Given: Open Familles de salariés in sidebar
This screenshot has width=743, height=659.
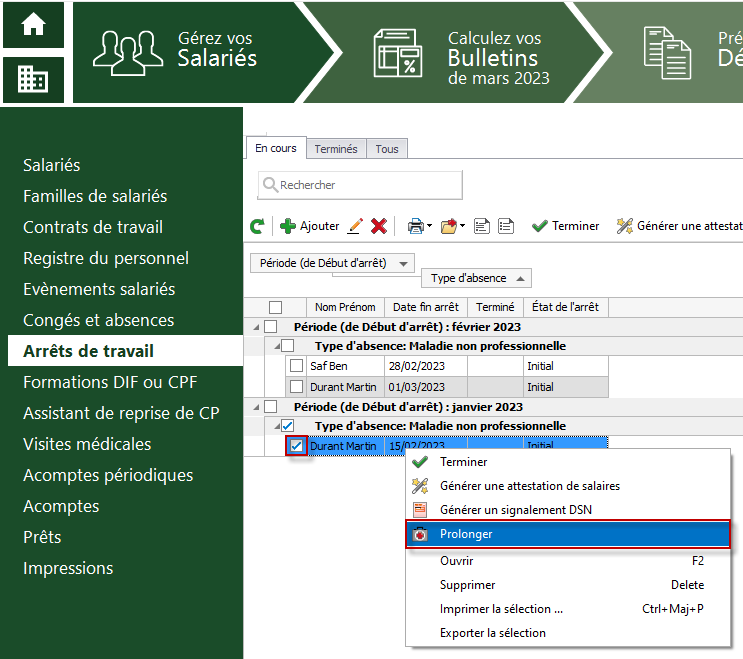Looking at the screenshot, I should [x=95, y=196].
